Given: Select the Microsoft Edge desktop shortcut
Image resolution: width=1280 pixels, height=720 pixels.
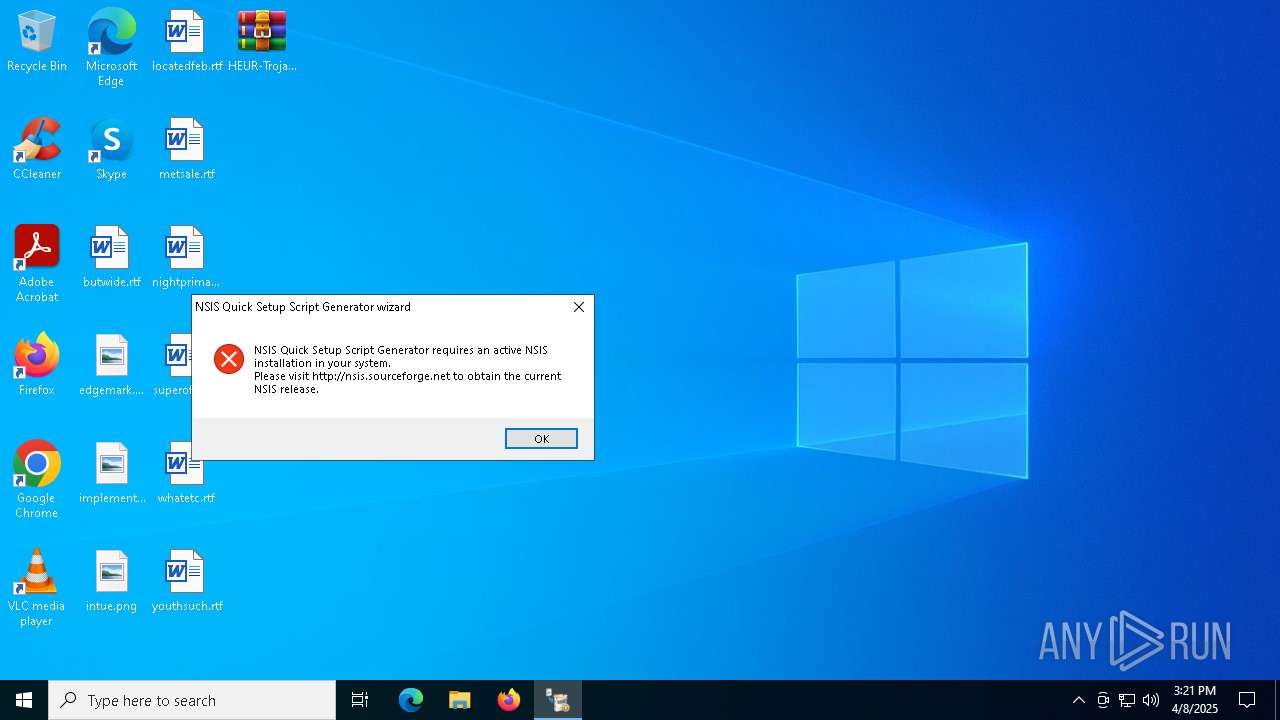Looking at the screenshot, I should pyautogui.click(x=111, y=48).
